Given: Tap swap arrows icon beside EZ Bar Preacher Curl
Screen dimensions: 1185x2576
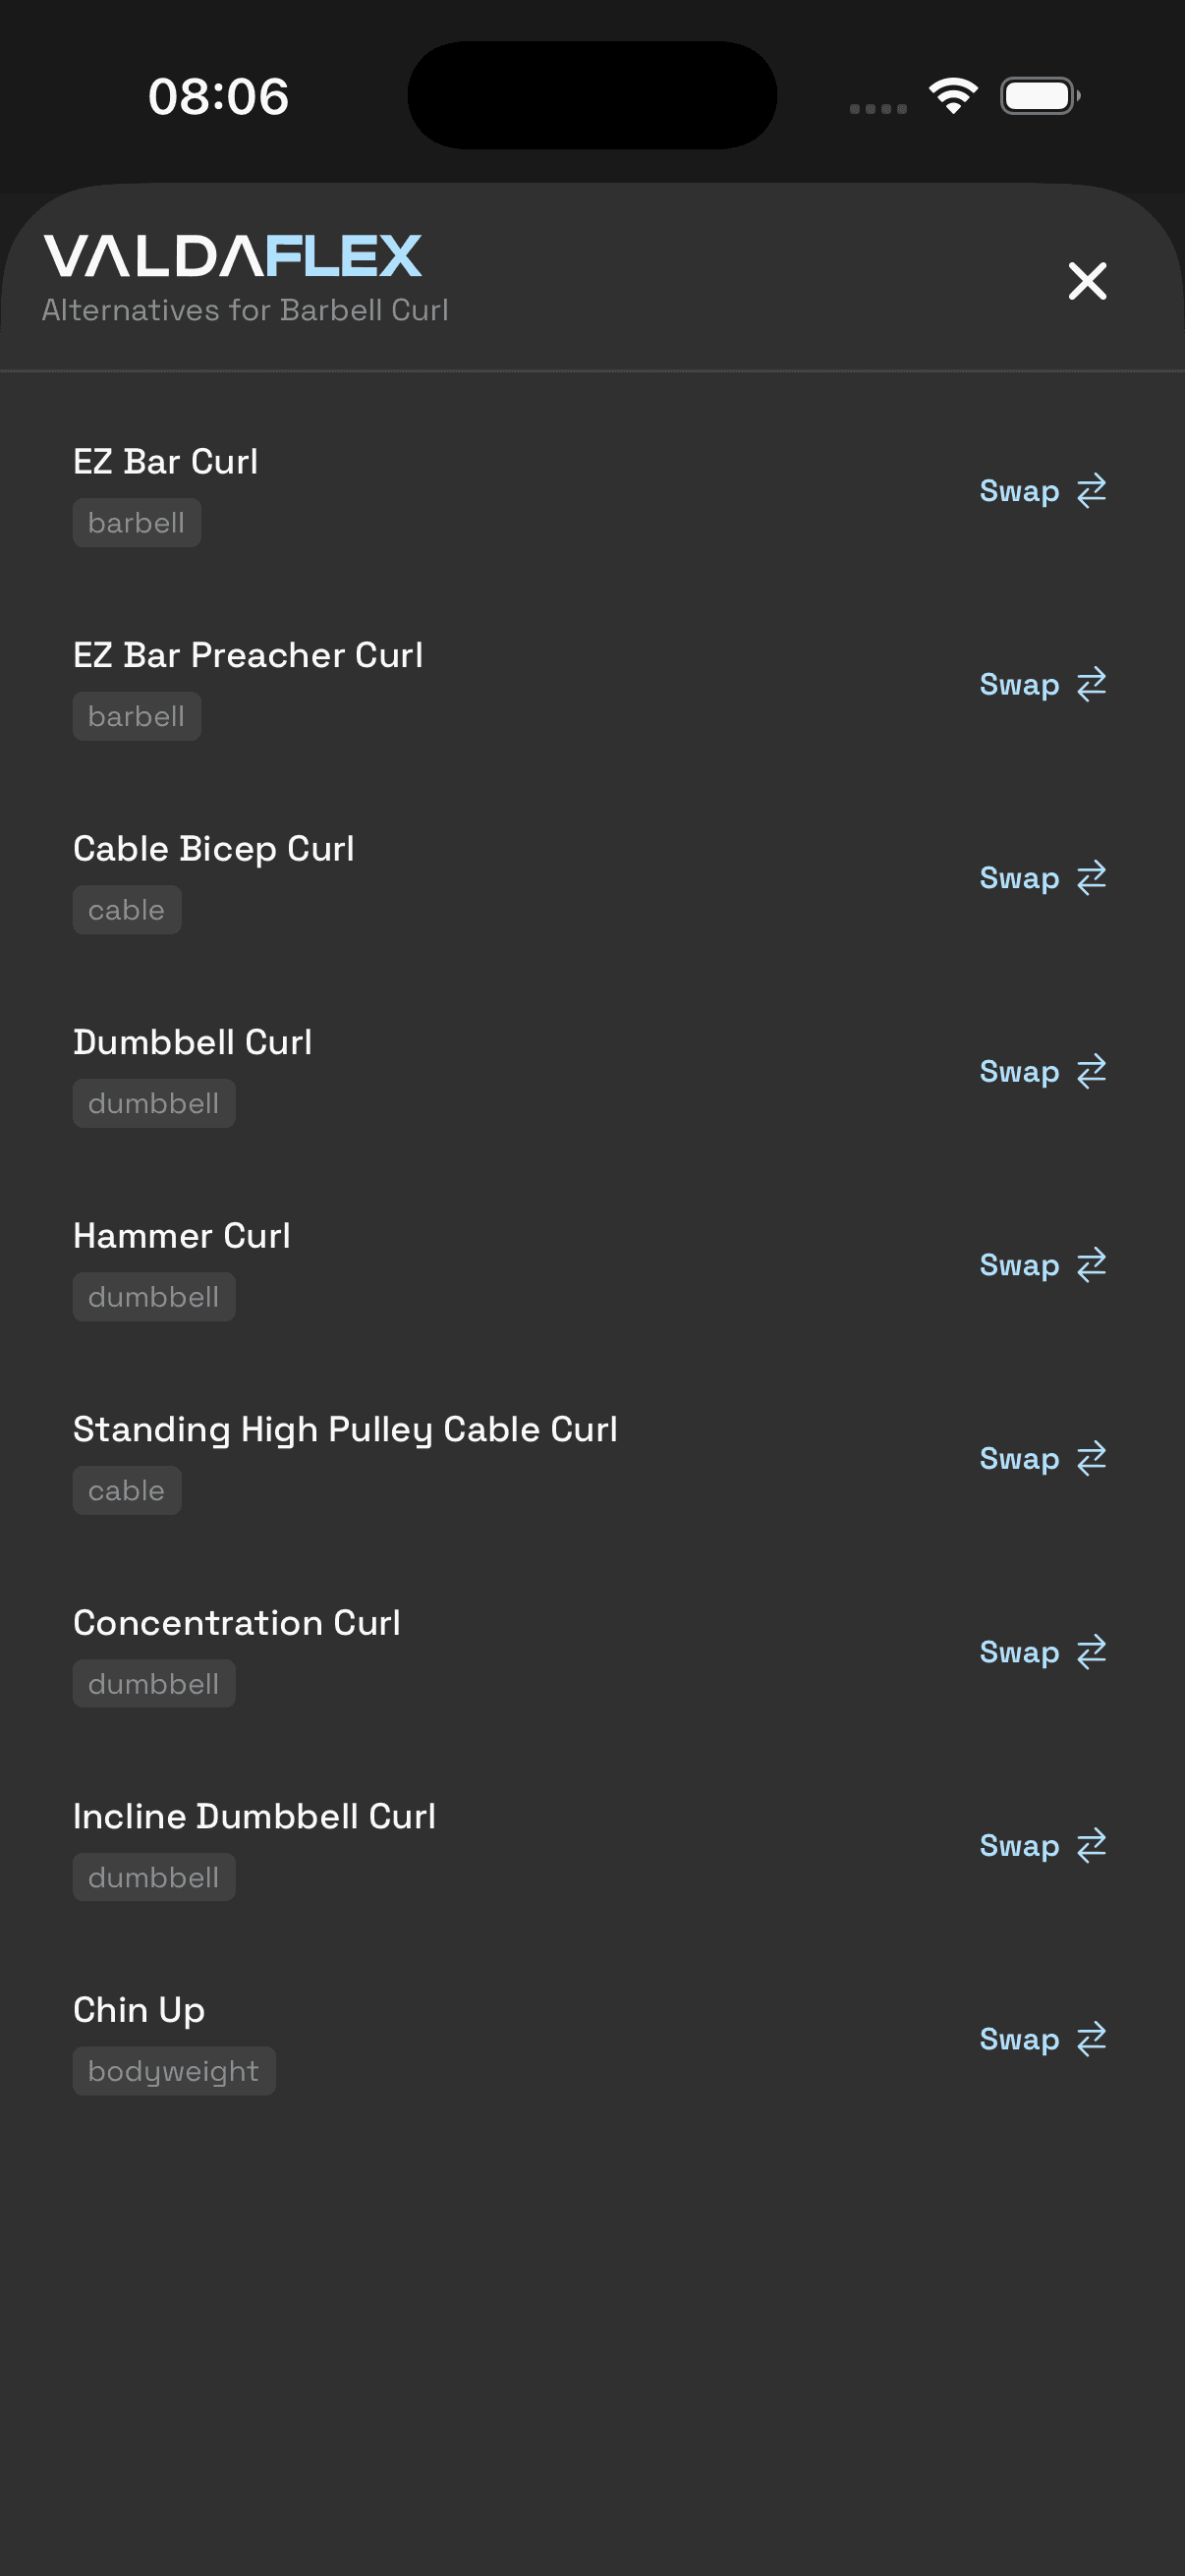Looking at the screenshot, I should (1091, 685).
